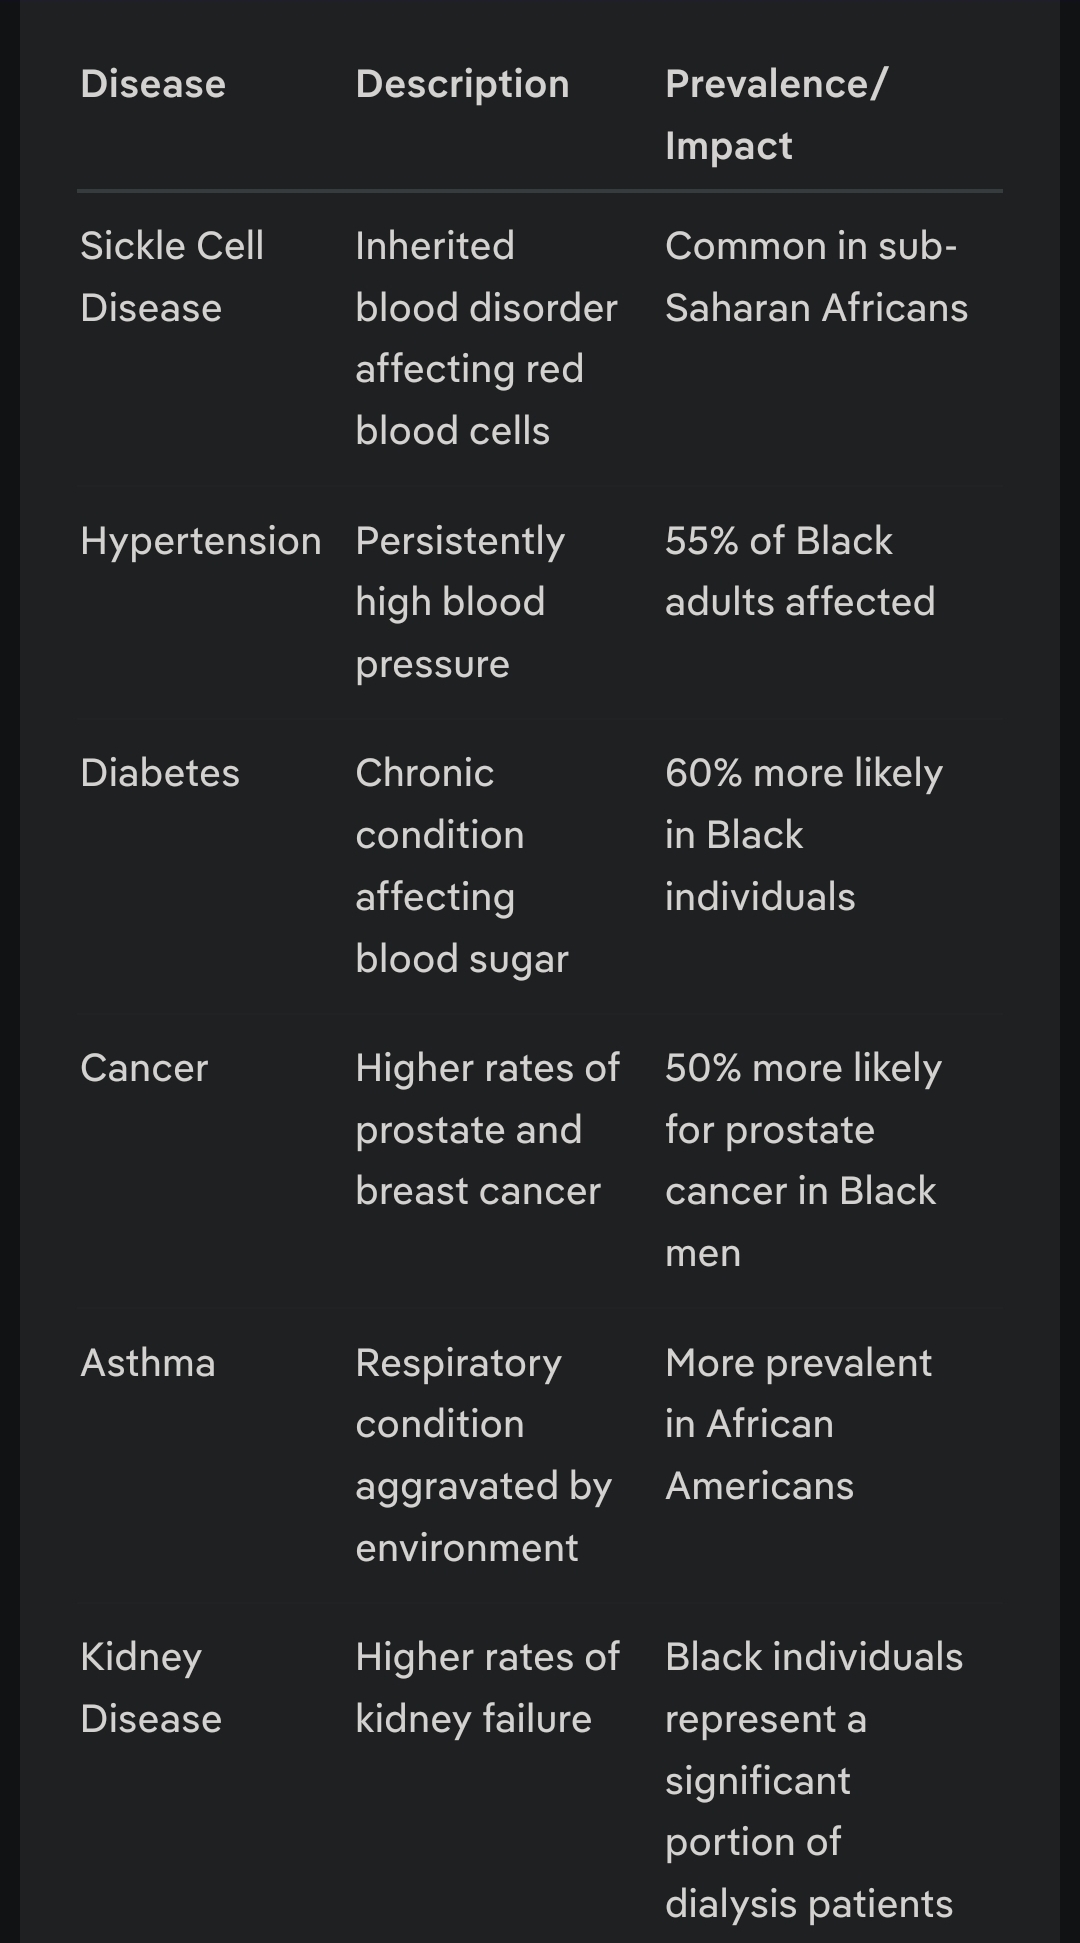
Task: Select 'Higher rates of kidney failure' cell
Action: pyautogui.click(x=488, y=1688)
